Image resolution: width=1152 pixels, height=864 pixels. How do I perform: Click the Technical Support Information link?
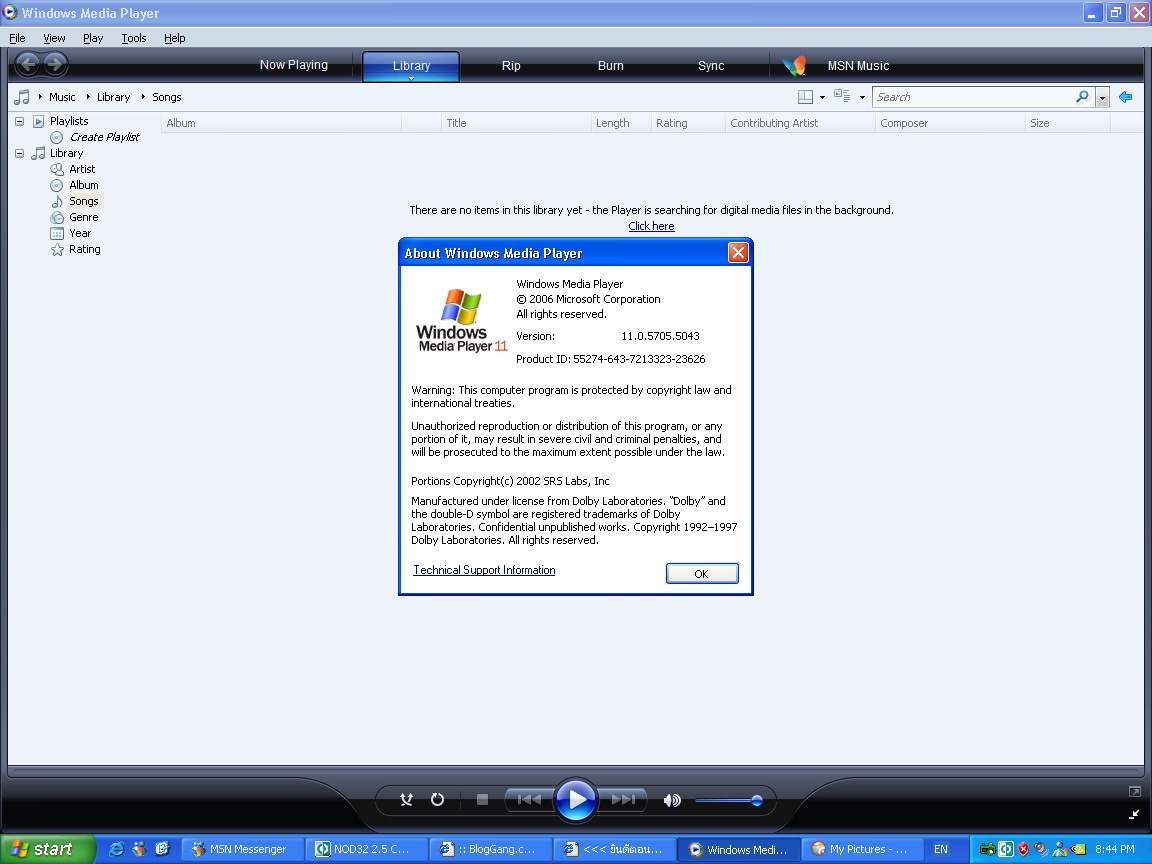tap(483, 569)
